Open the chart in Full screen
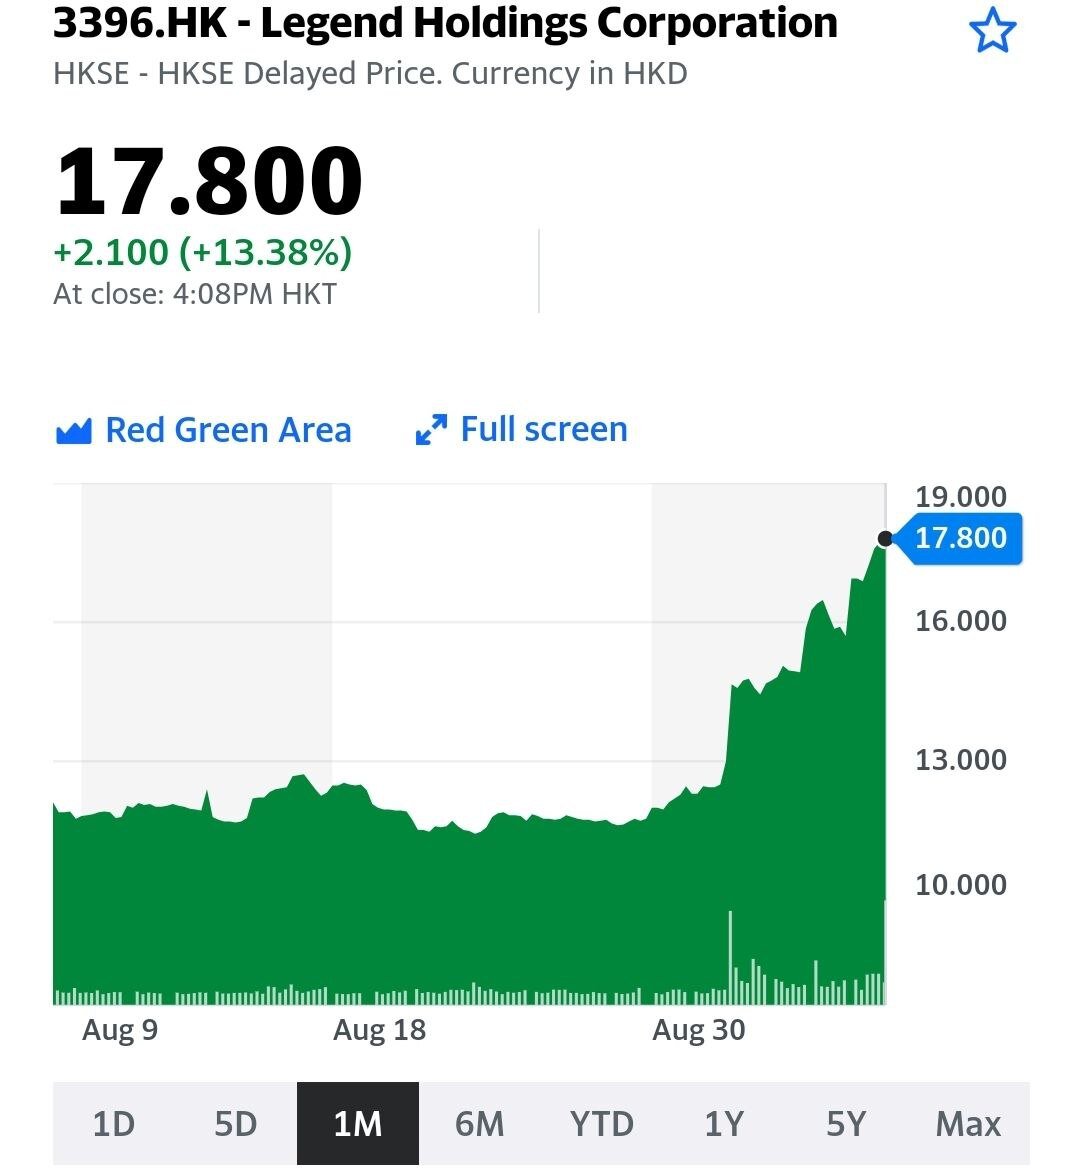 [522, 429]
